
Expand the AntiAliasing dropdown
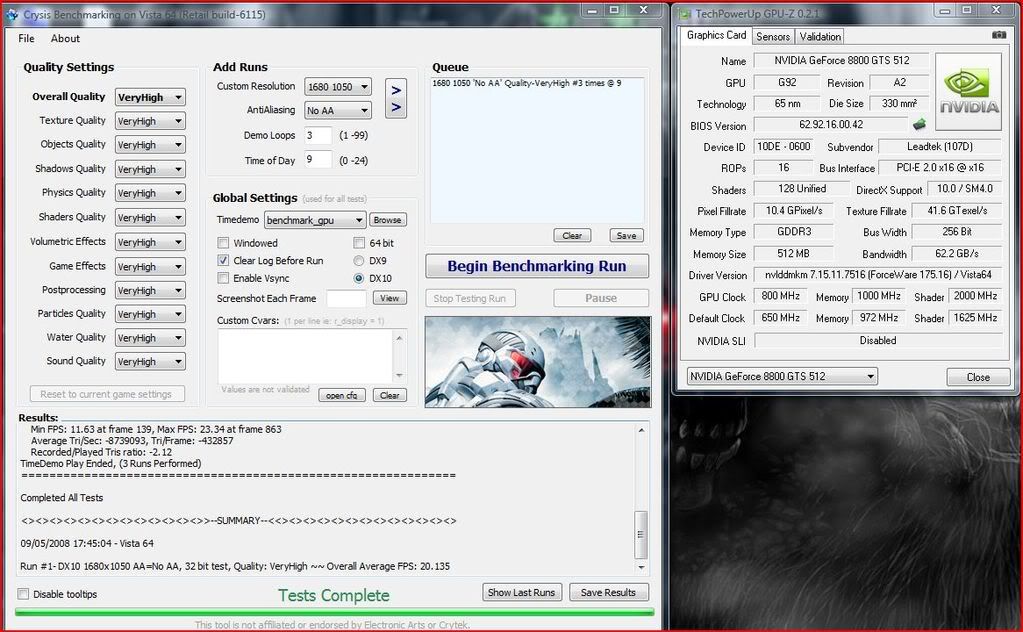tap(338, 111)
